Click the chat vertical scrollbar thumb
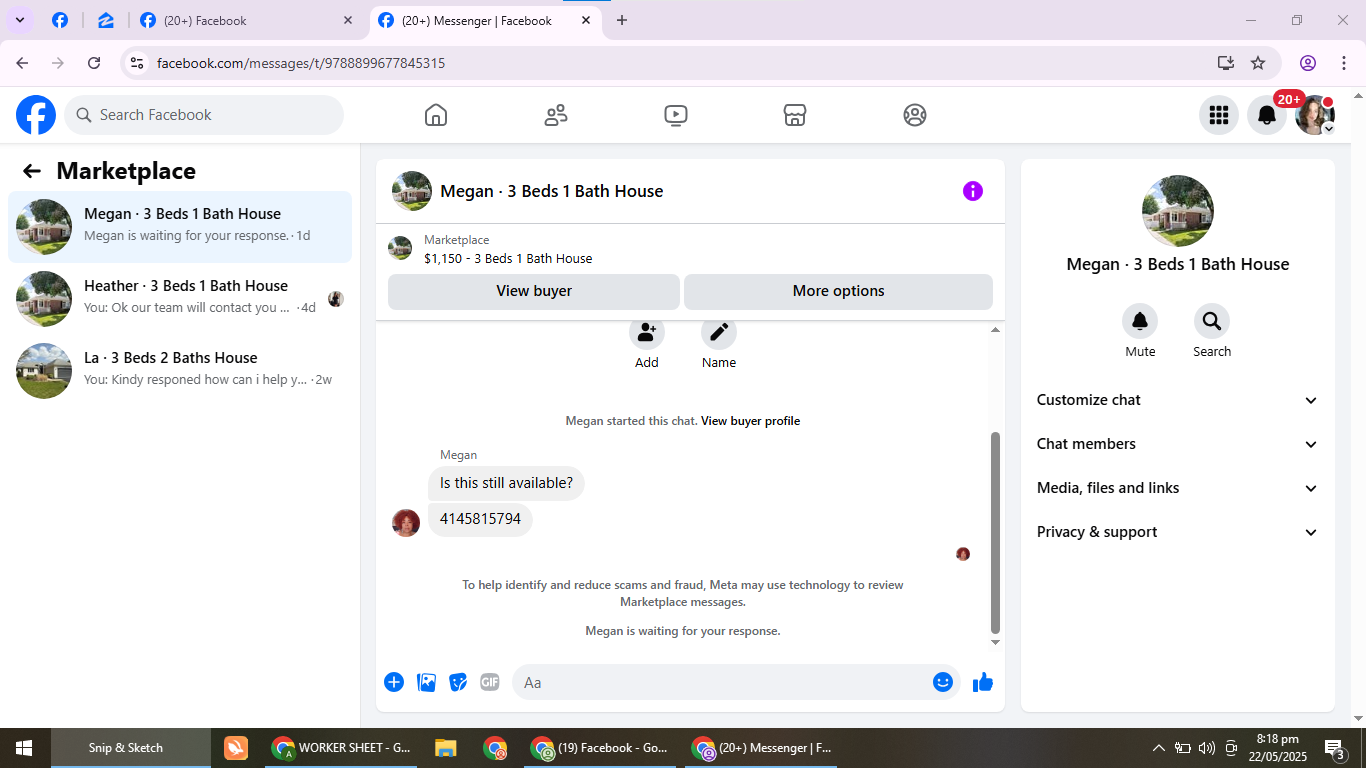The height and width of the screenshot is (768, 1366). 995,533
